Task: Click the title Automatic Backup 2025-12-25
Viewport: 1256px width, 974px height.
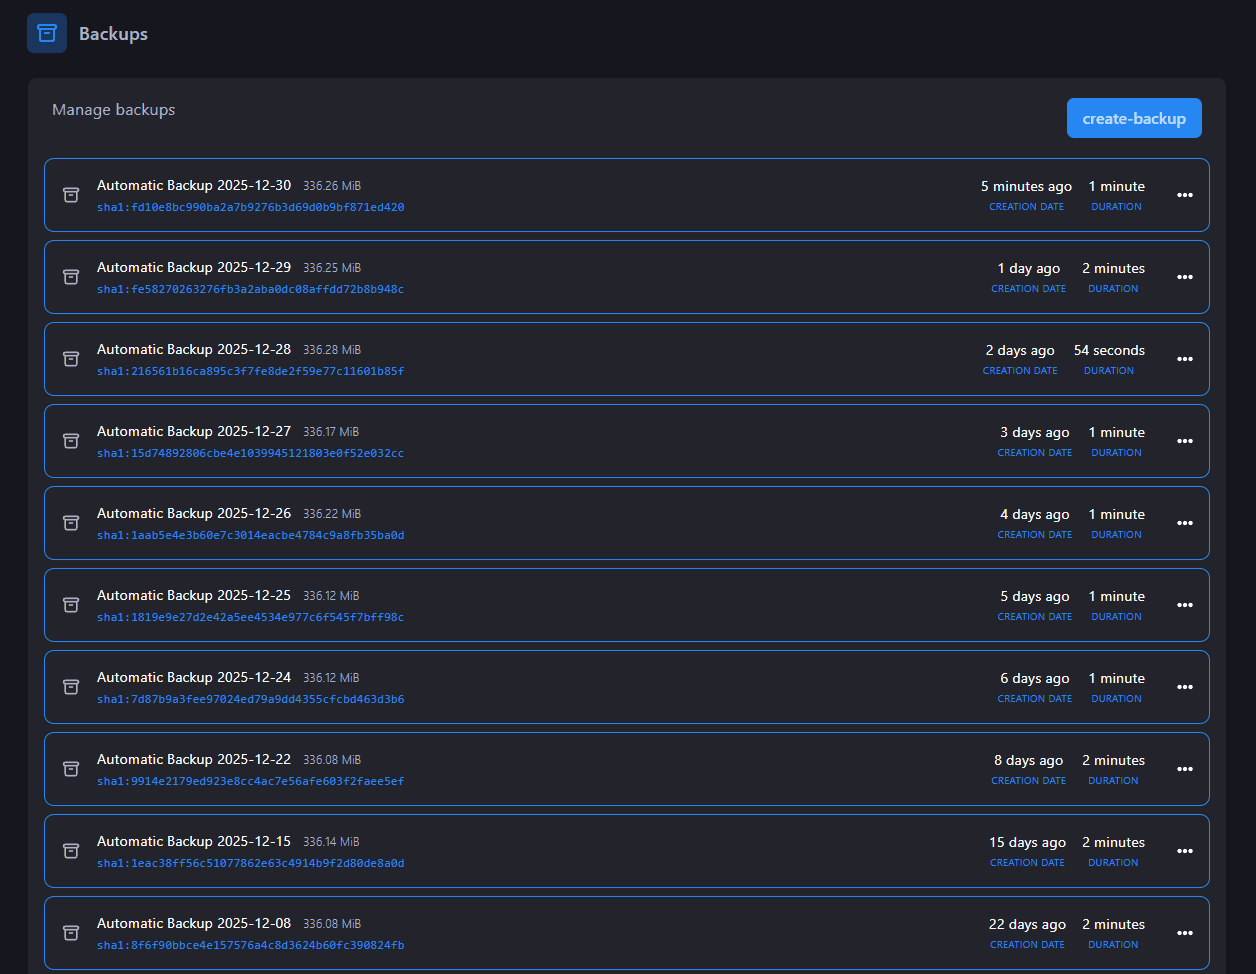Action: [x=194, y=595]
